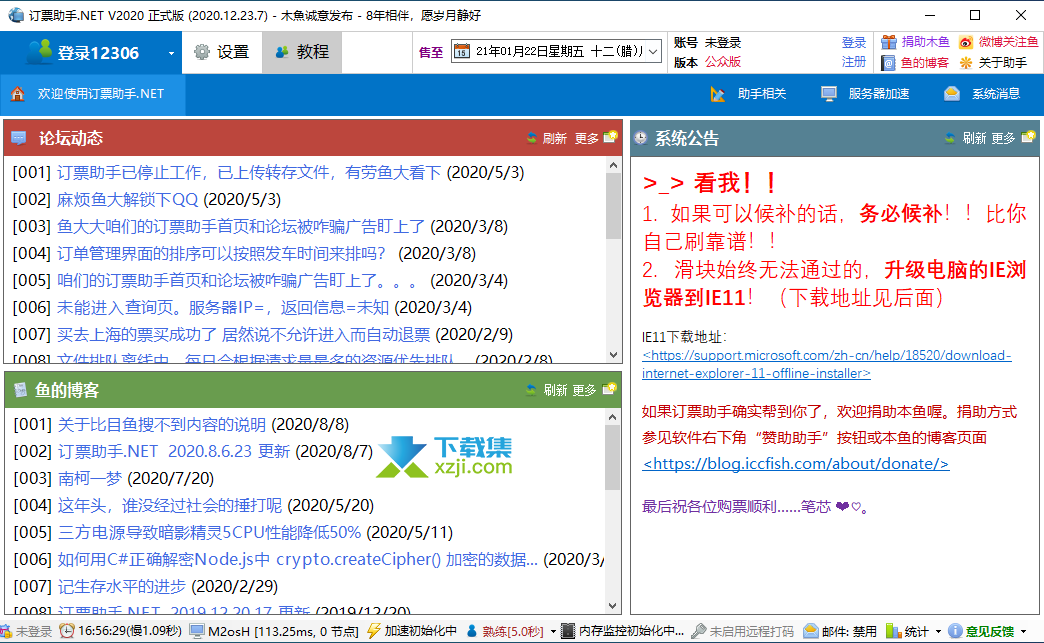Select the 欢迎使用订票助手.NET tab

coord(93,94)
